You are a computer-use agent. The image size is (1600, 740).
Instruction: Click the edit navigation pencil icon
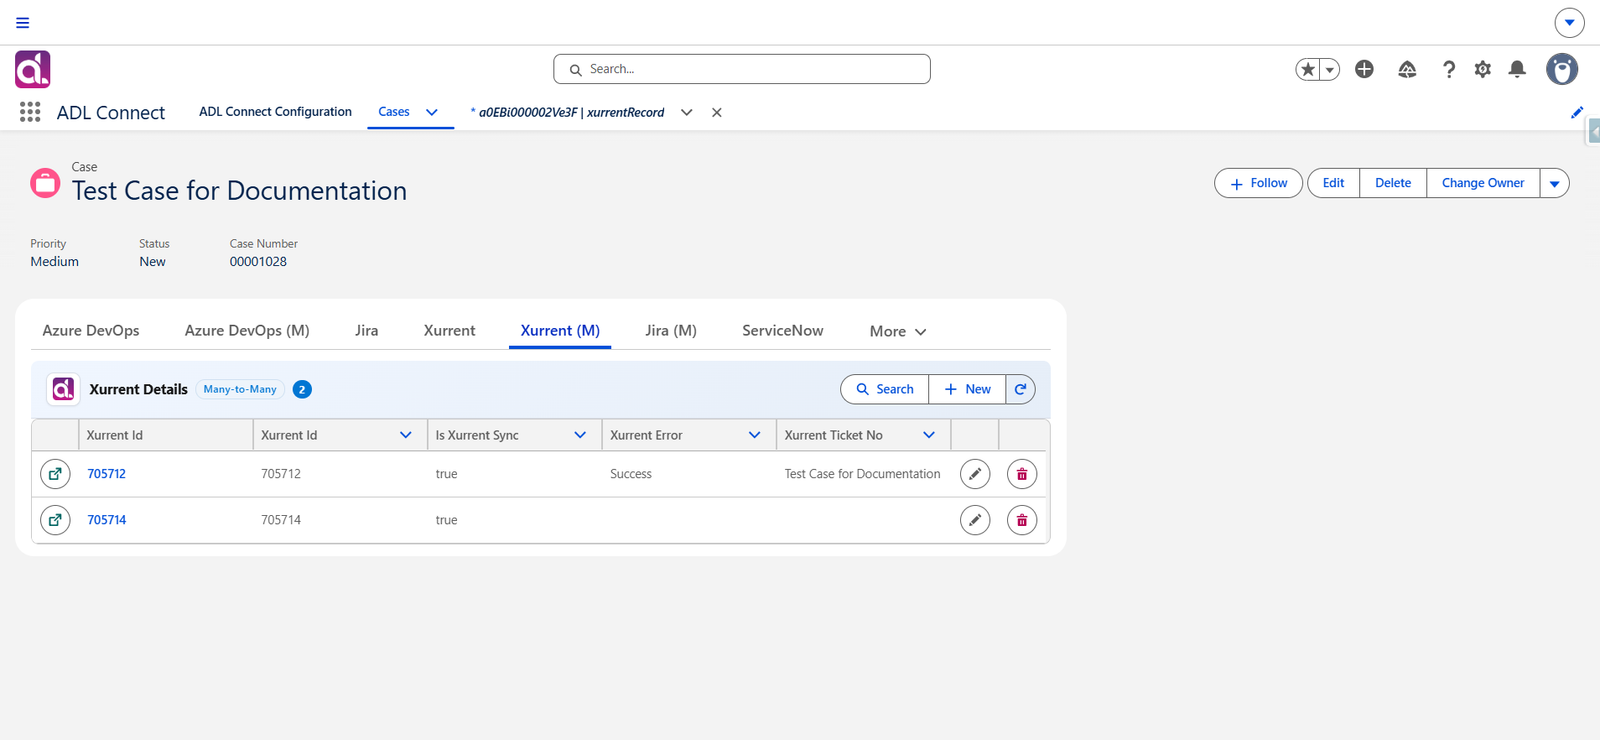point(1577,112)
